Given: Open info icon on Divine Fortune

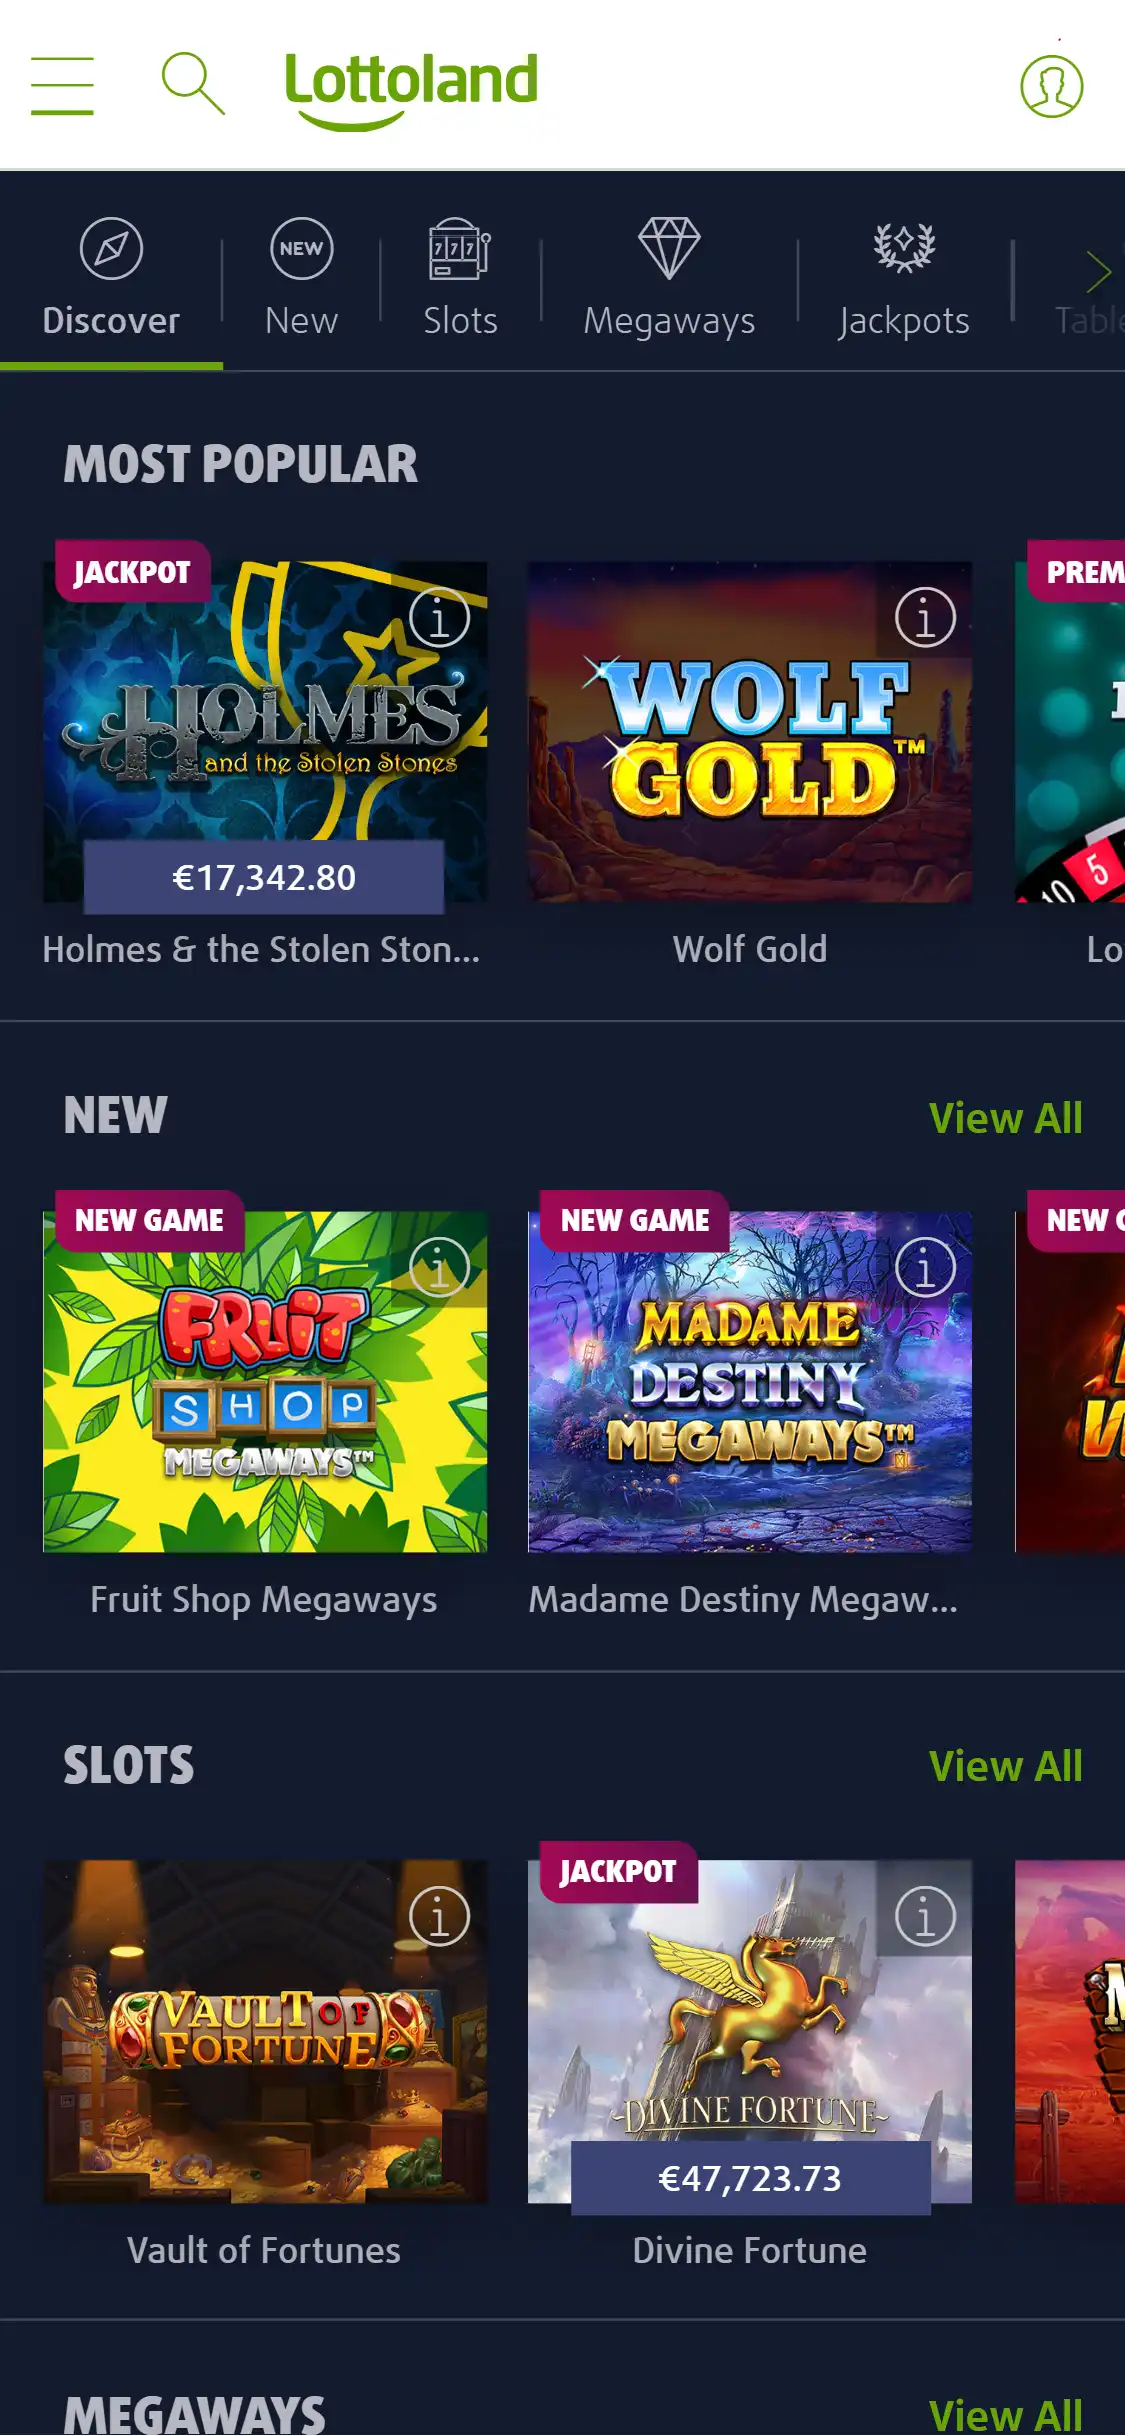Looking at the screenshot, I should [925, 1917].
